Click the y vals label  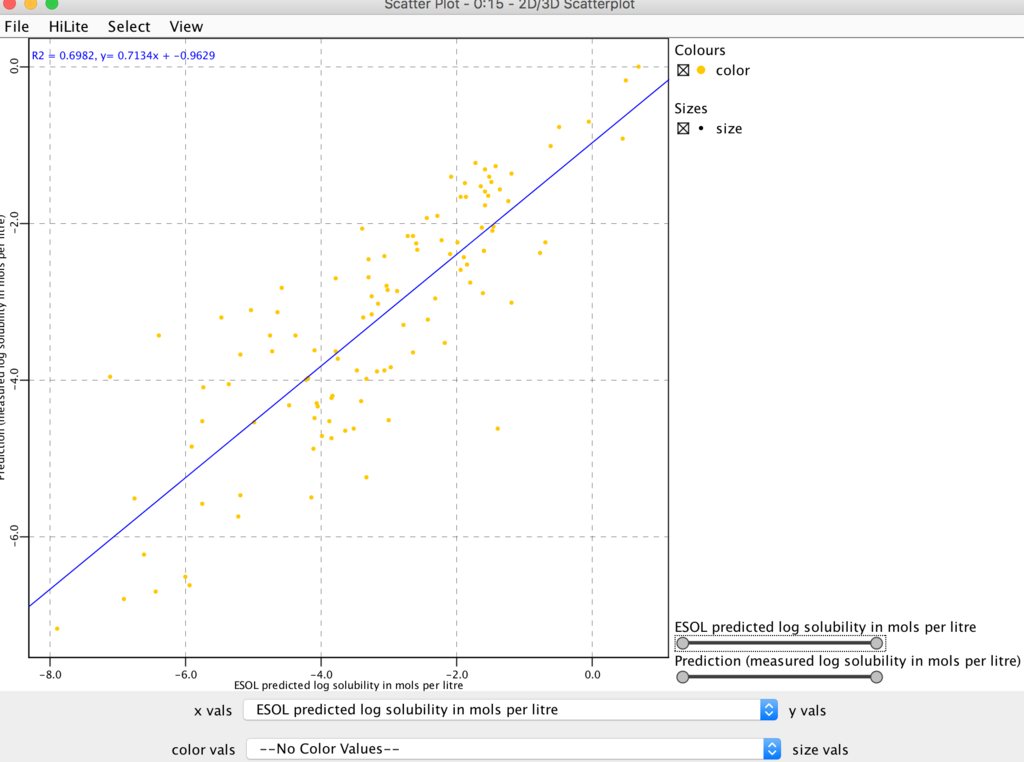click(807, 711)
